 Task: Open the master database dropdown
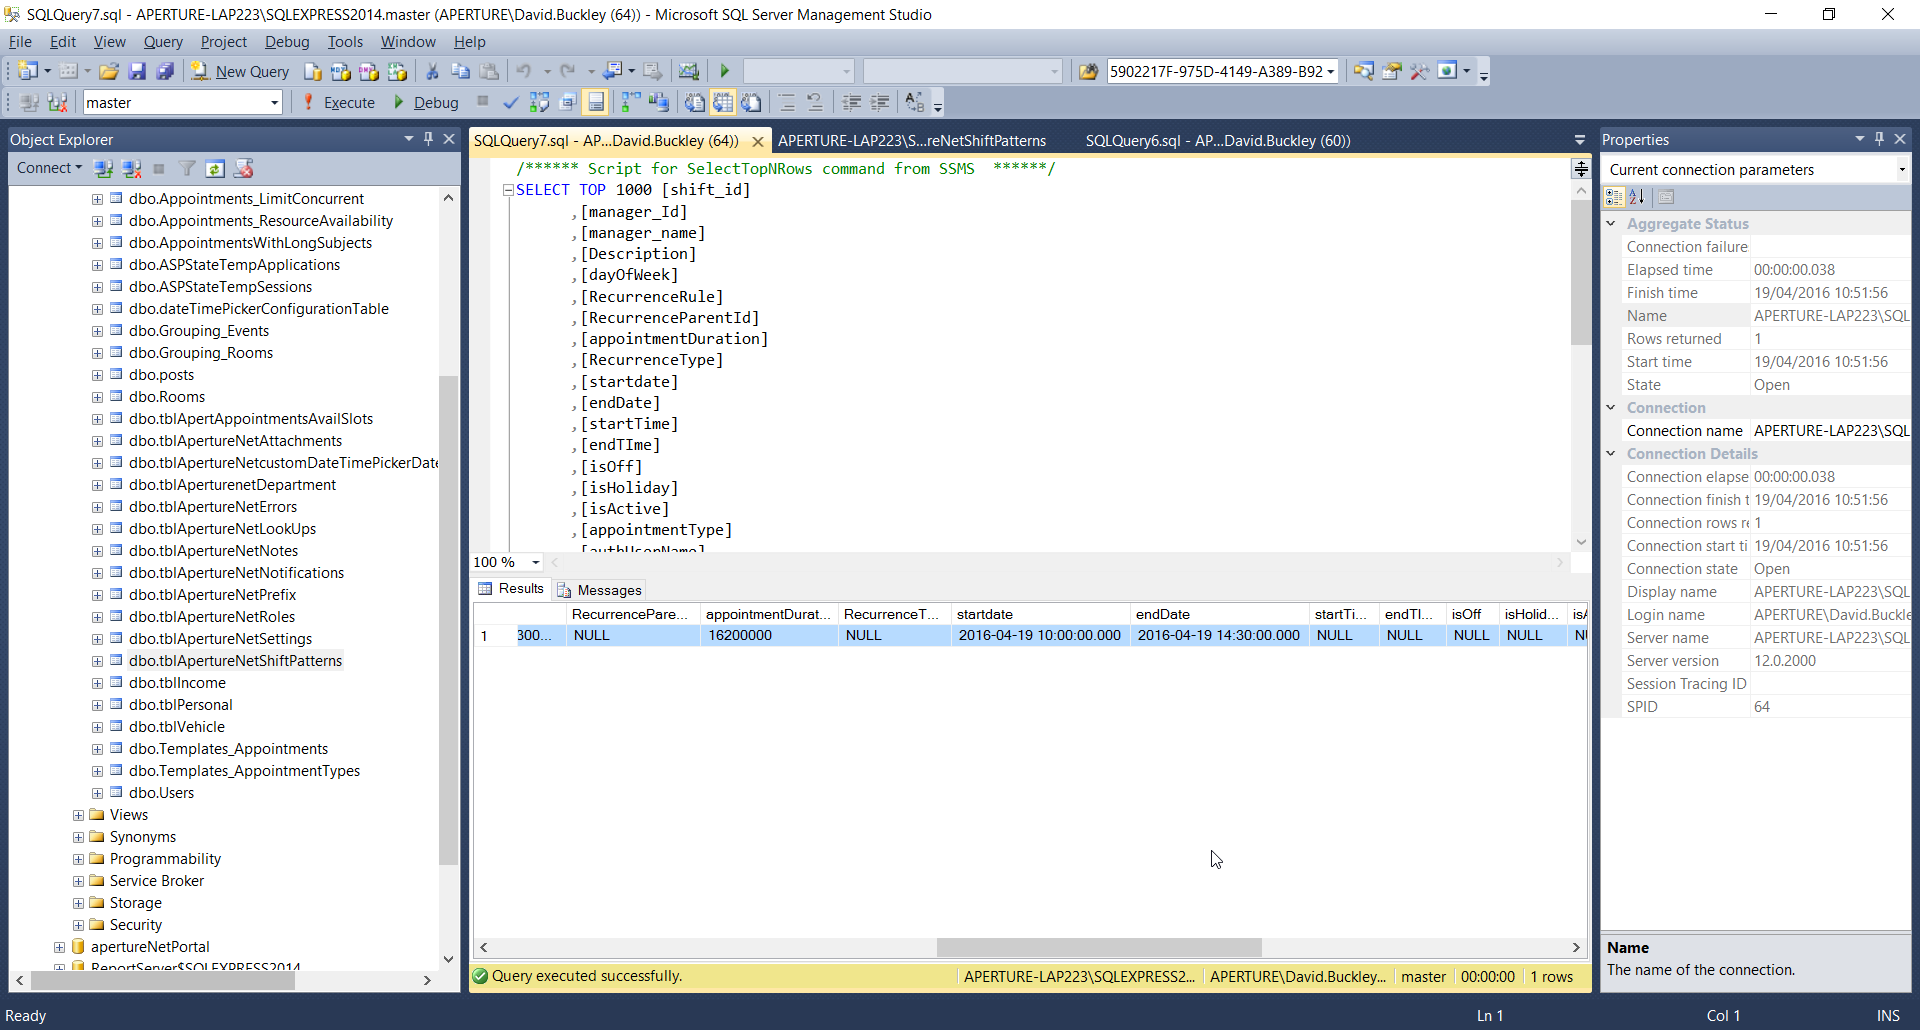tap(274, 103)
